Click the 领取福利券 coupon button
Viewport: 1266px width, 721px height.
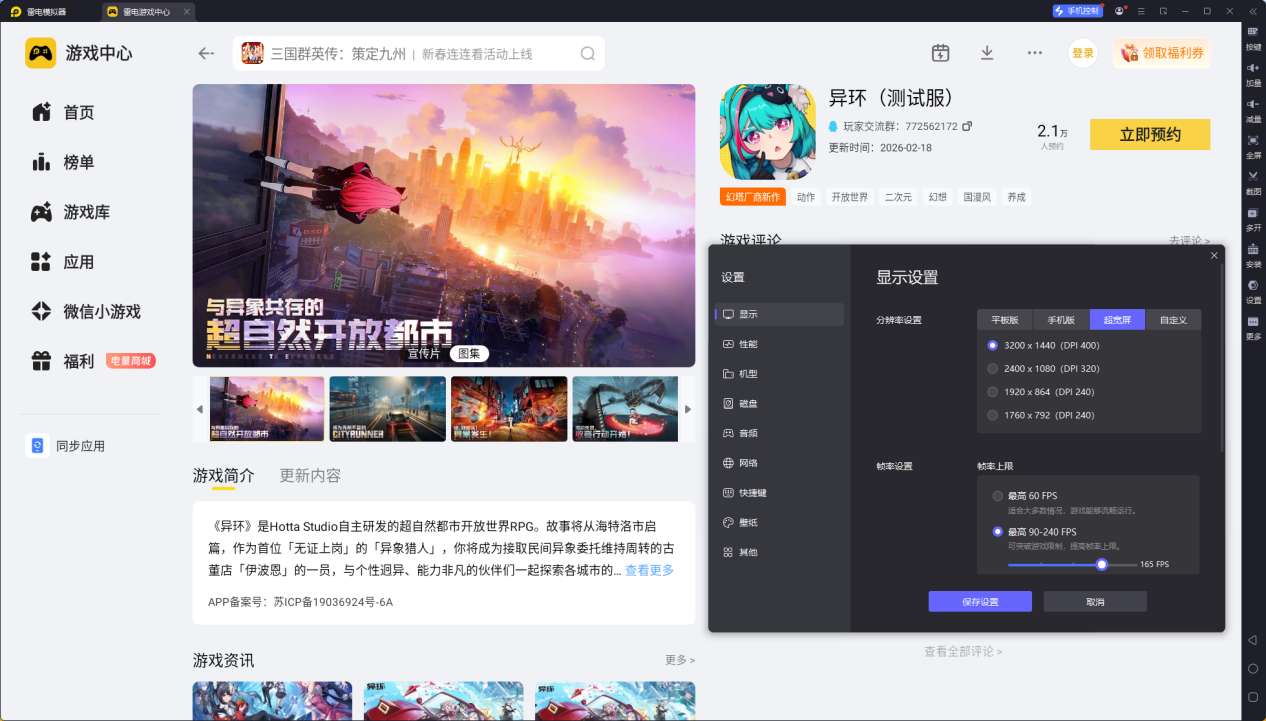click(x=1162, y=53)
